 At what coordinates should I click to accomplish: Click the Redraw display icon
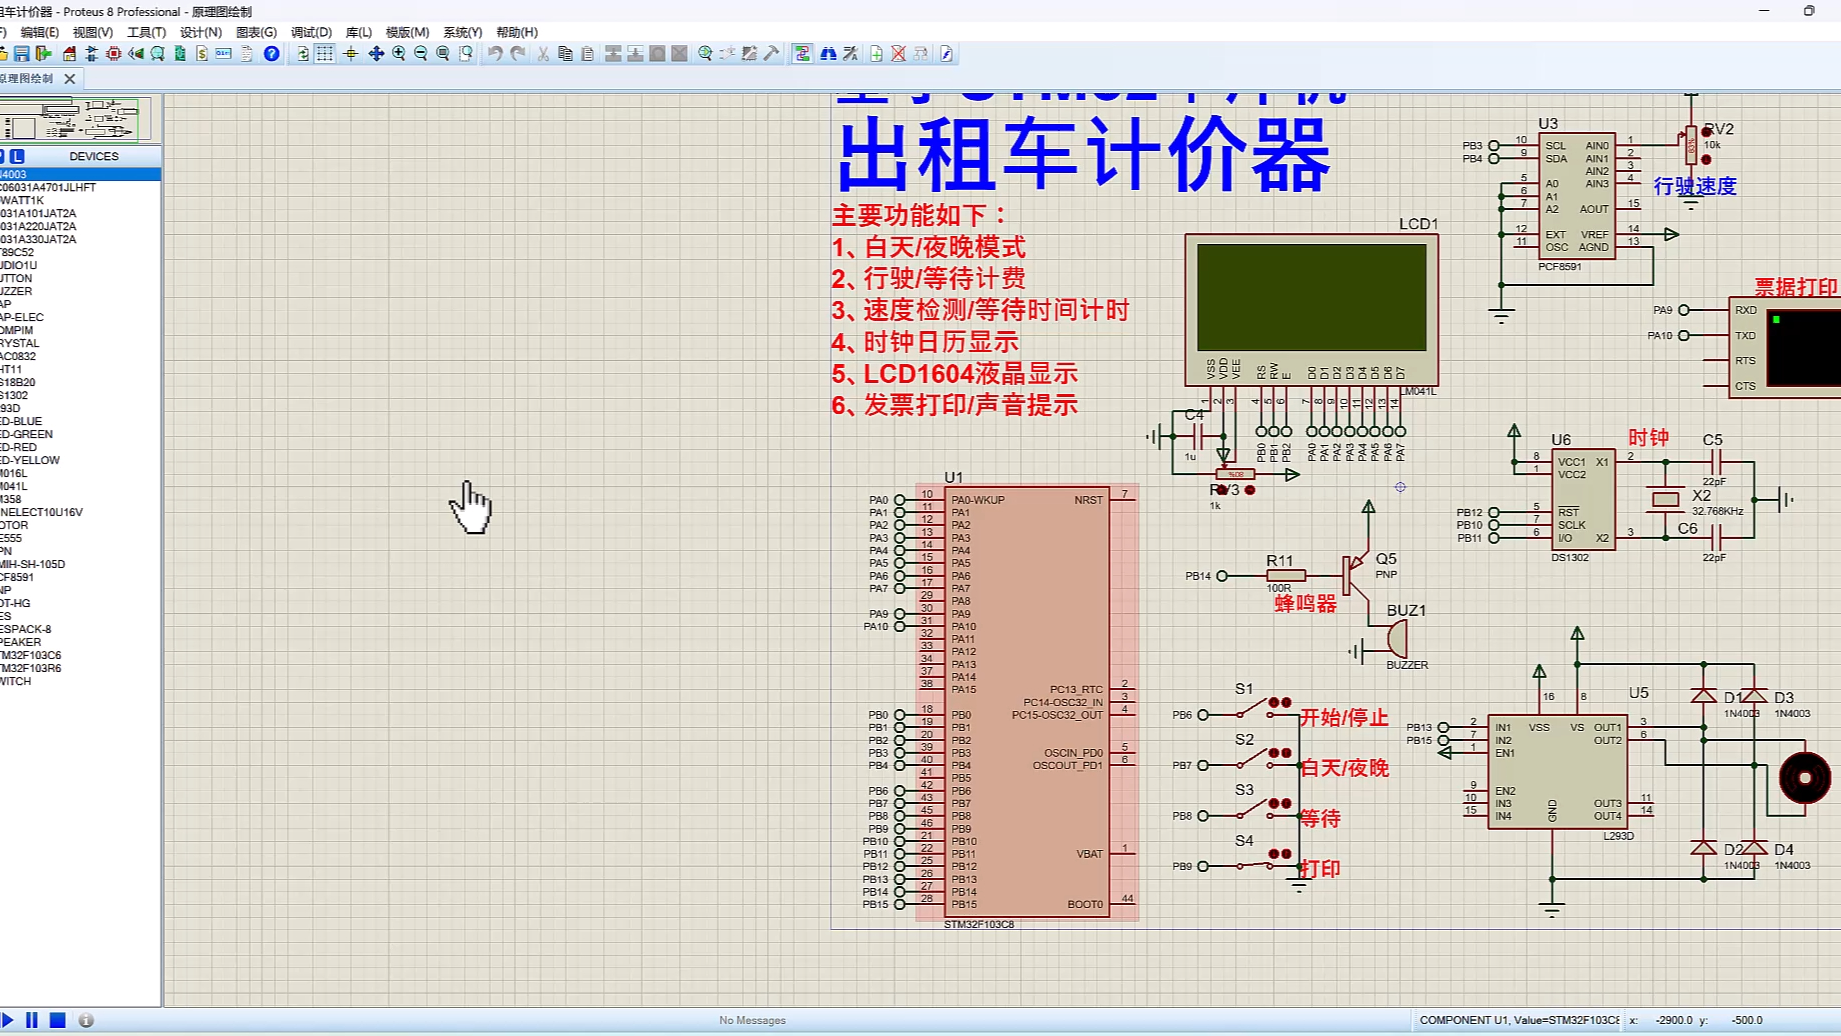[303, 54]
